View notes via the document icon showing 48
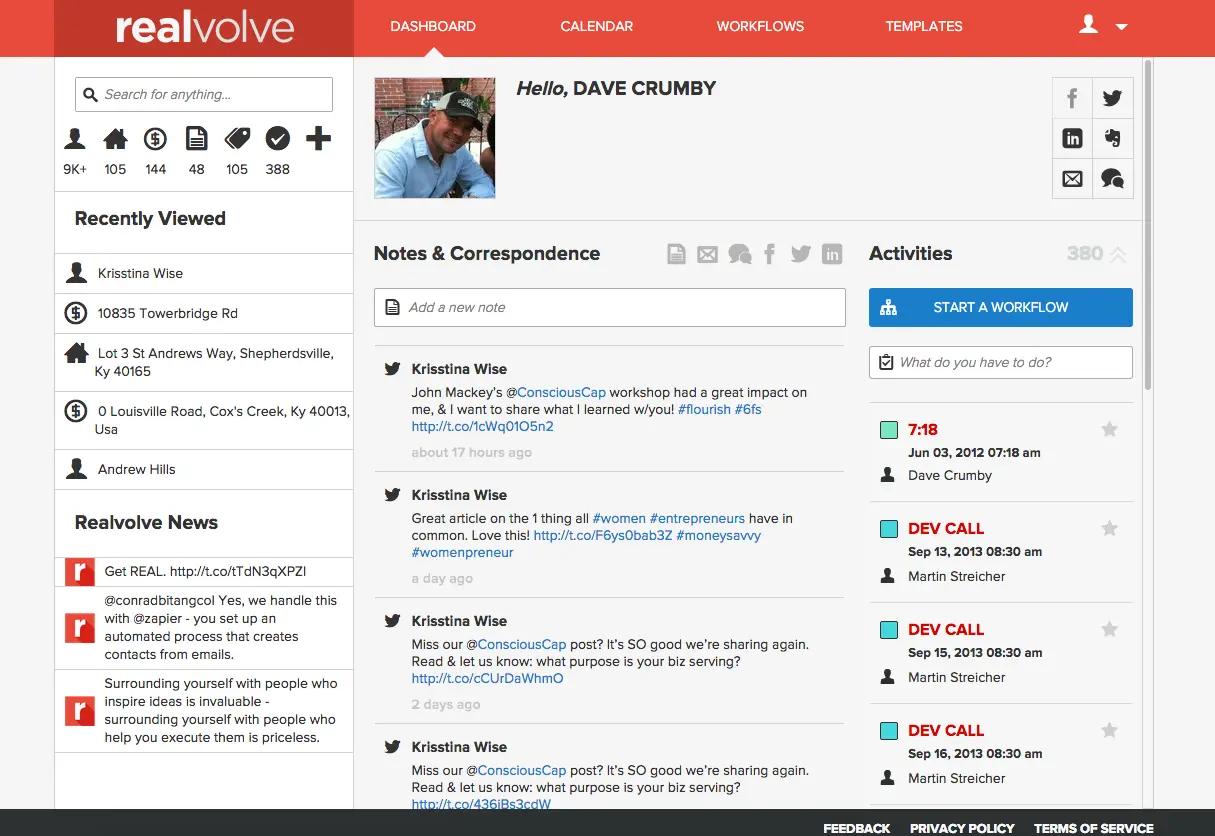This screenshot has height=836, width=1215. pyautogui.click(x=196, y=141)
